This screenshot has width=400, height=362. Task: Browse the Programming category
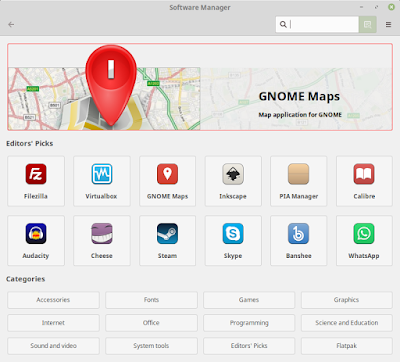pos(249,323)
